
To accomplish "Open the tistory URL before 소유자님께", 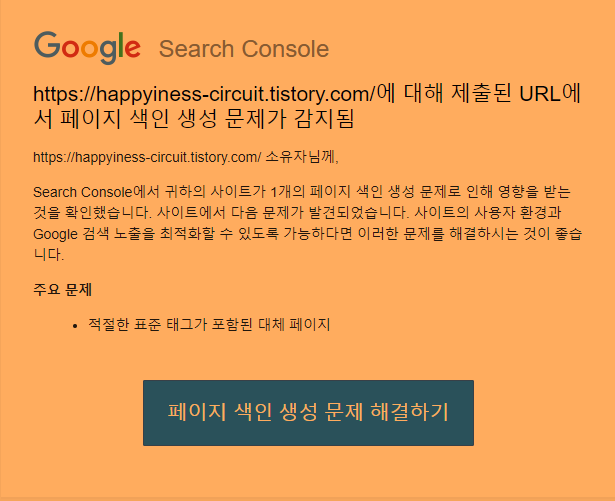I will 147,158.
